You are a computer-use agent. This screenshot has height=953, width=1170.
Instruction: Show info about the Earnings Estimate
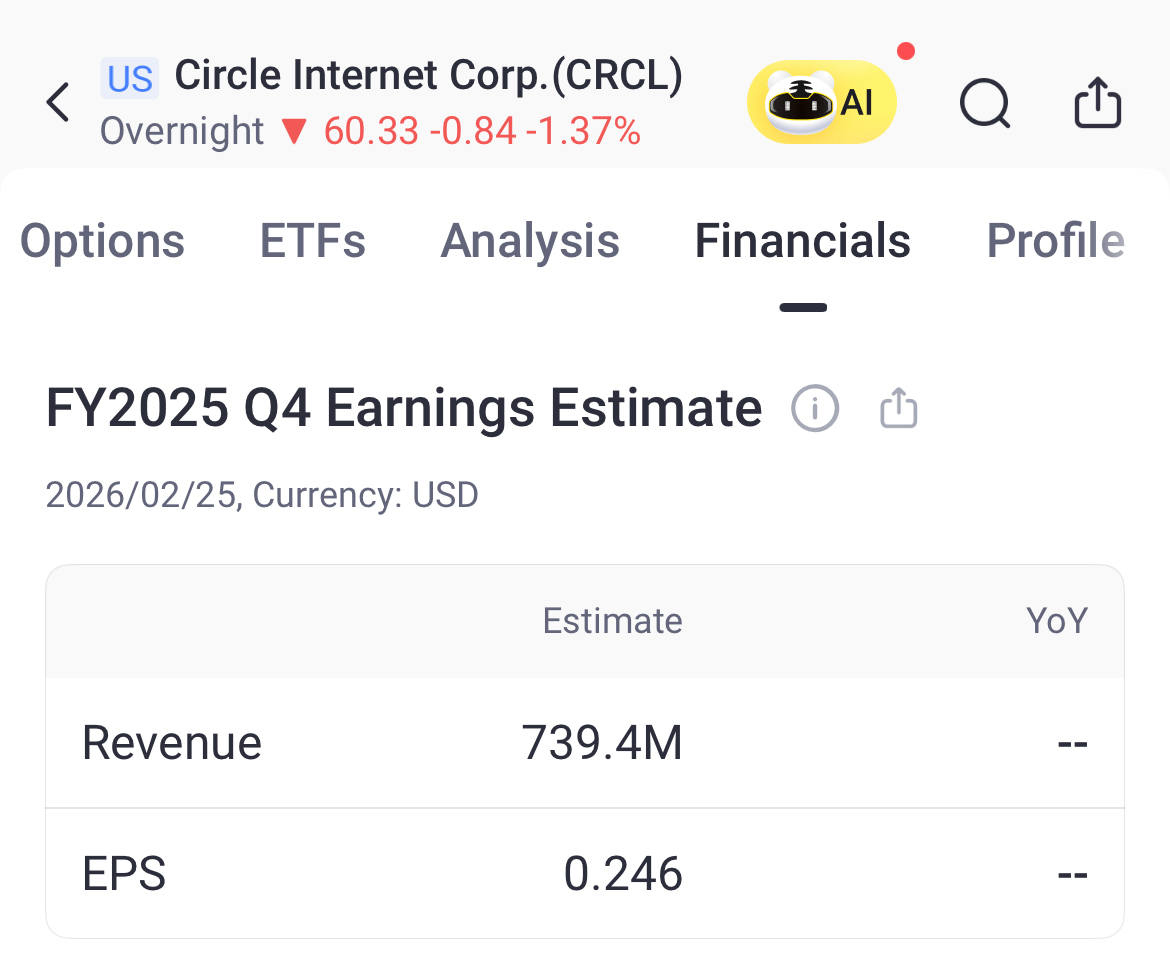(815, 409)
